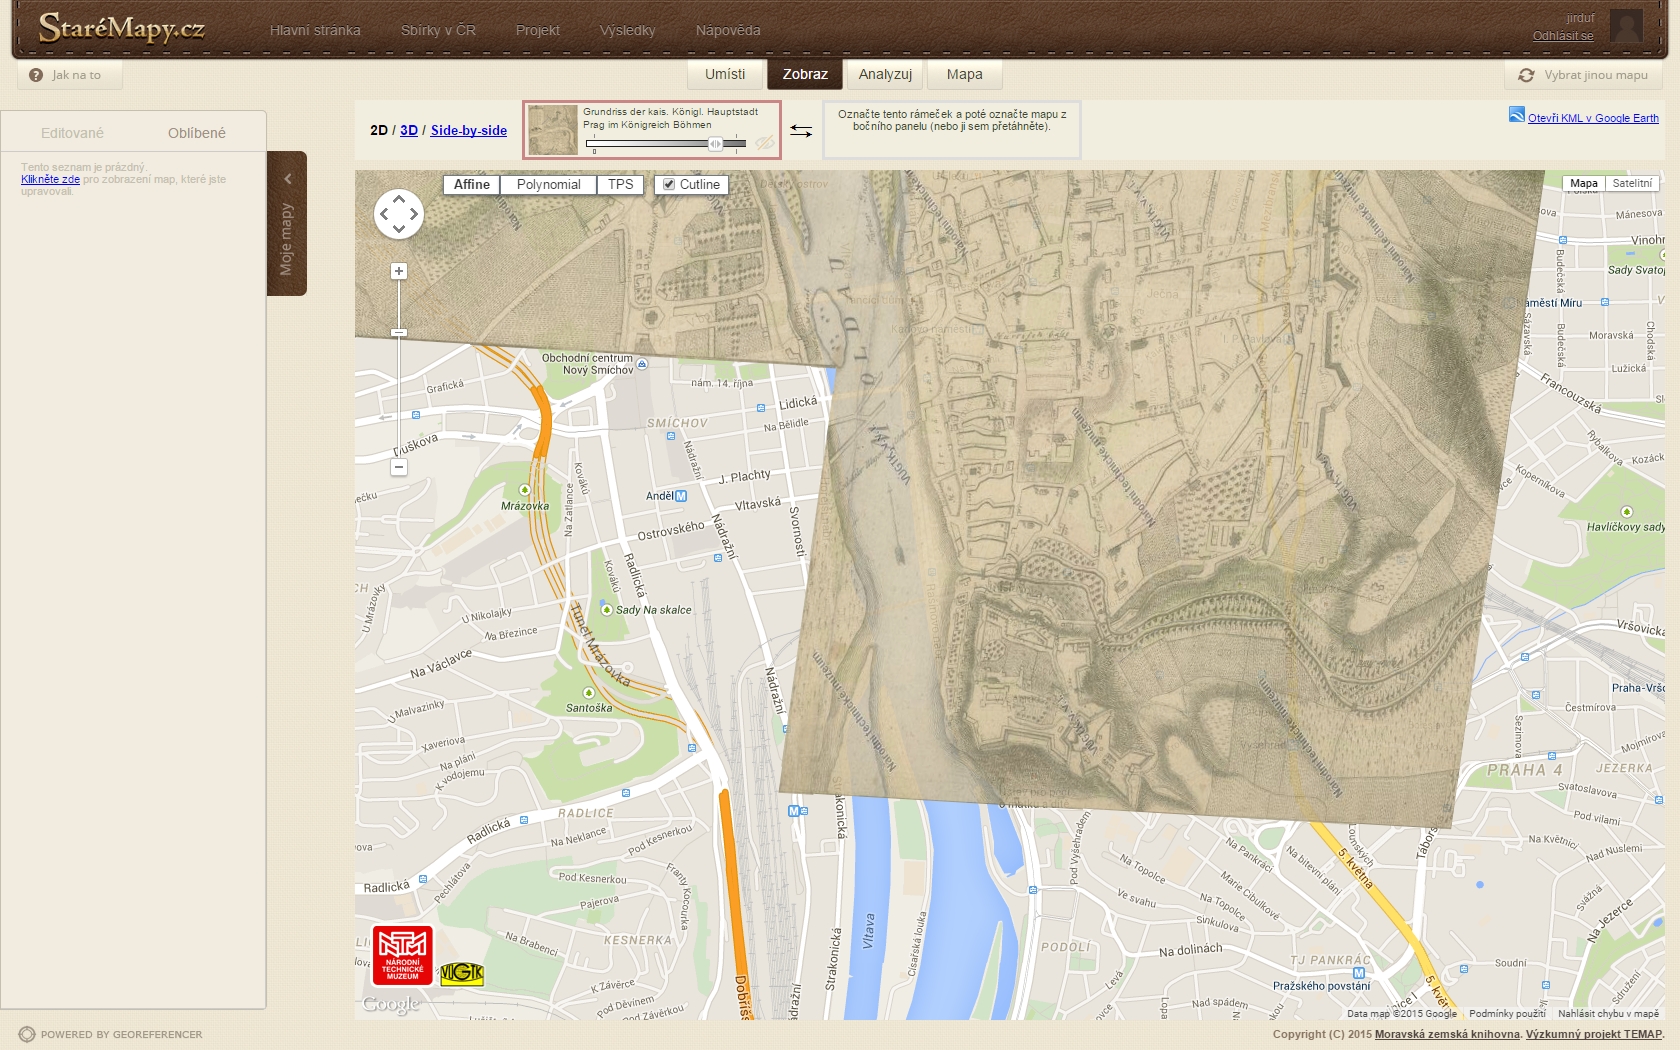
Task: Click the Národní technické muzeum logo
Action: coord(402,955)
